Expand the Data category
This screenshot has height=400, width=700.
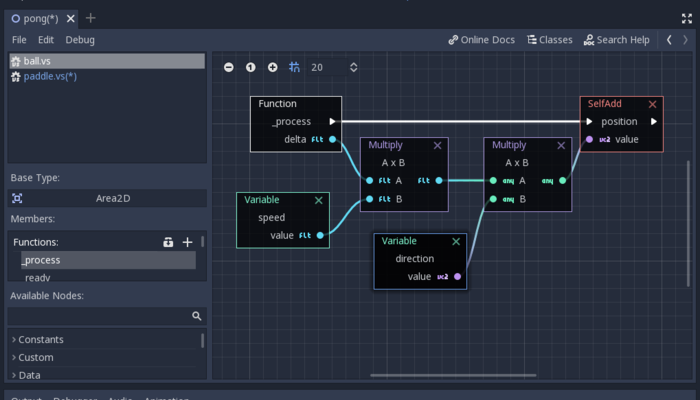(29, 375)
